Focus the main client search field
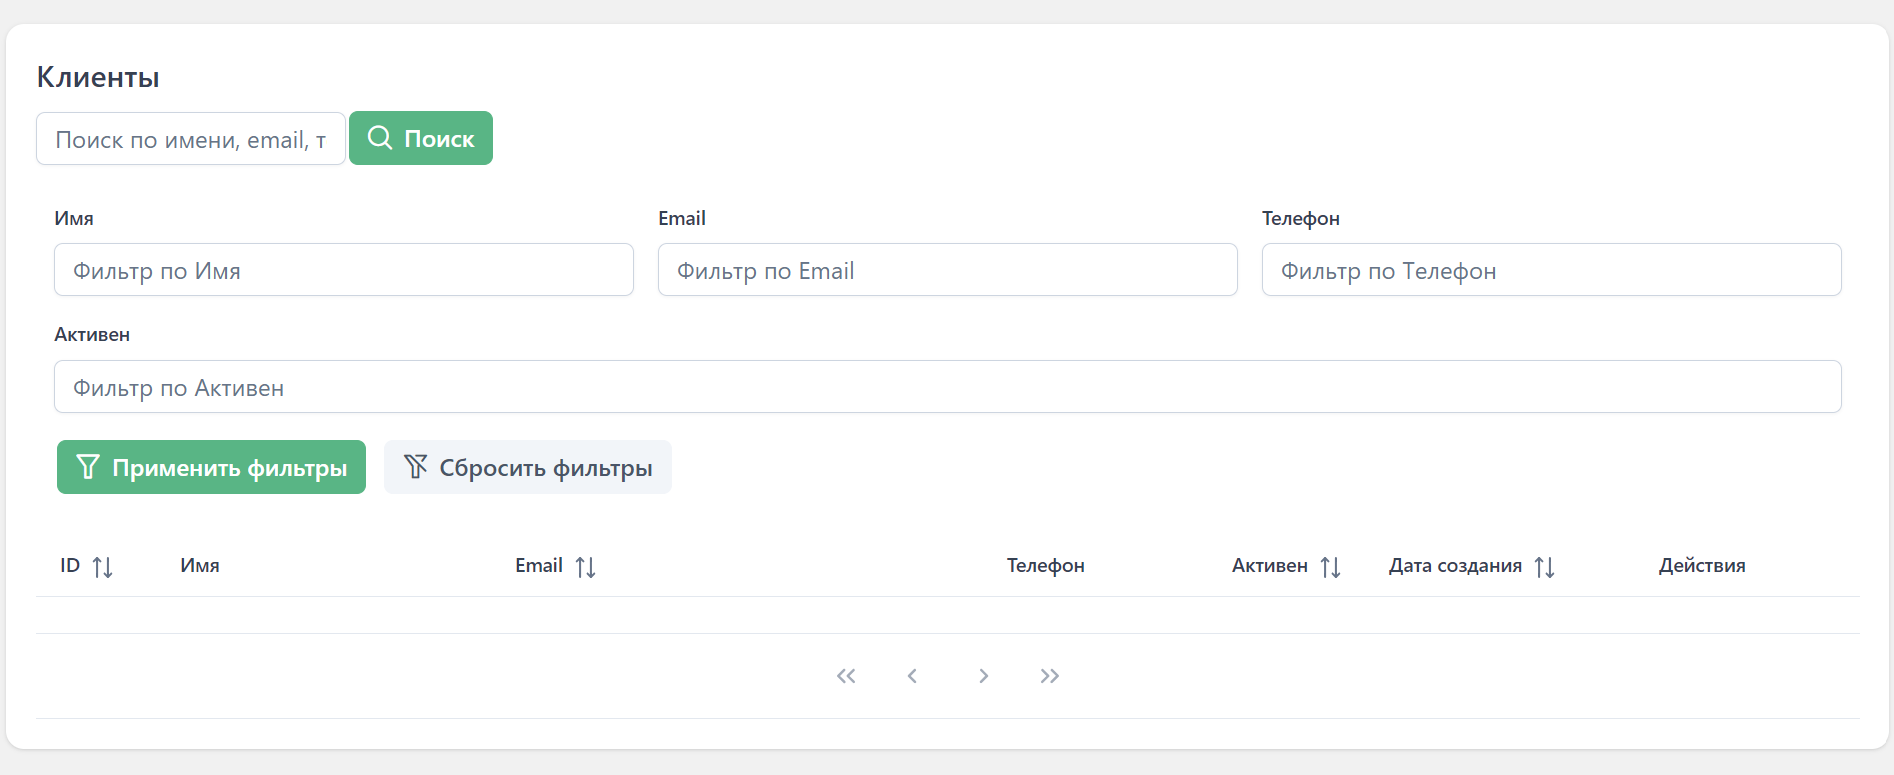This screenshot has width=1894, height=775. coord(191,139)
